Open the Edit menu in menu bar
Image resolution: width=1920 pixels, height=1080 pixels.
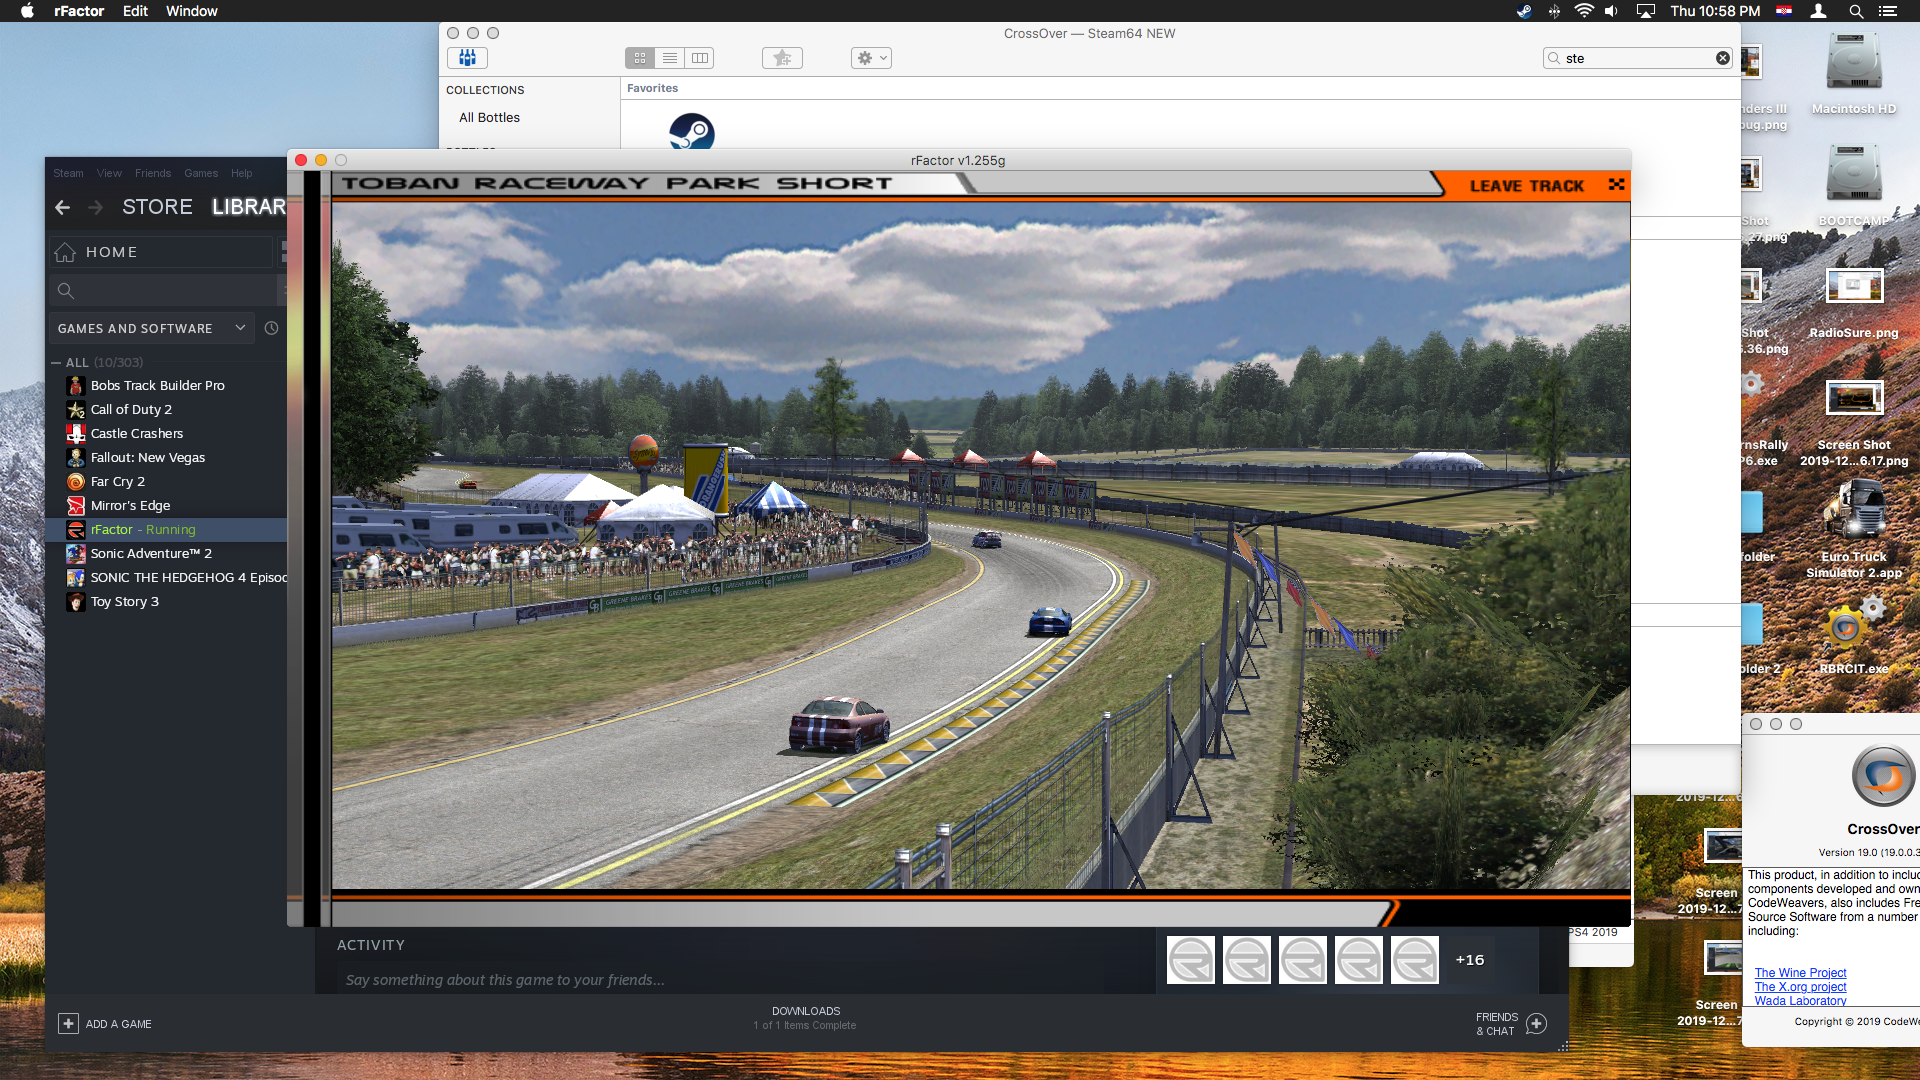click(x=135, y=11)
